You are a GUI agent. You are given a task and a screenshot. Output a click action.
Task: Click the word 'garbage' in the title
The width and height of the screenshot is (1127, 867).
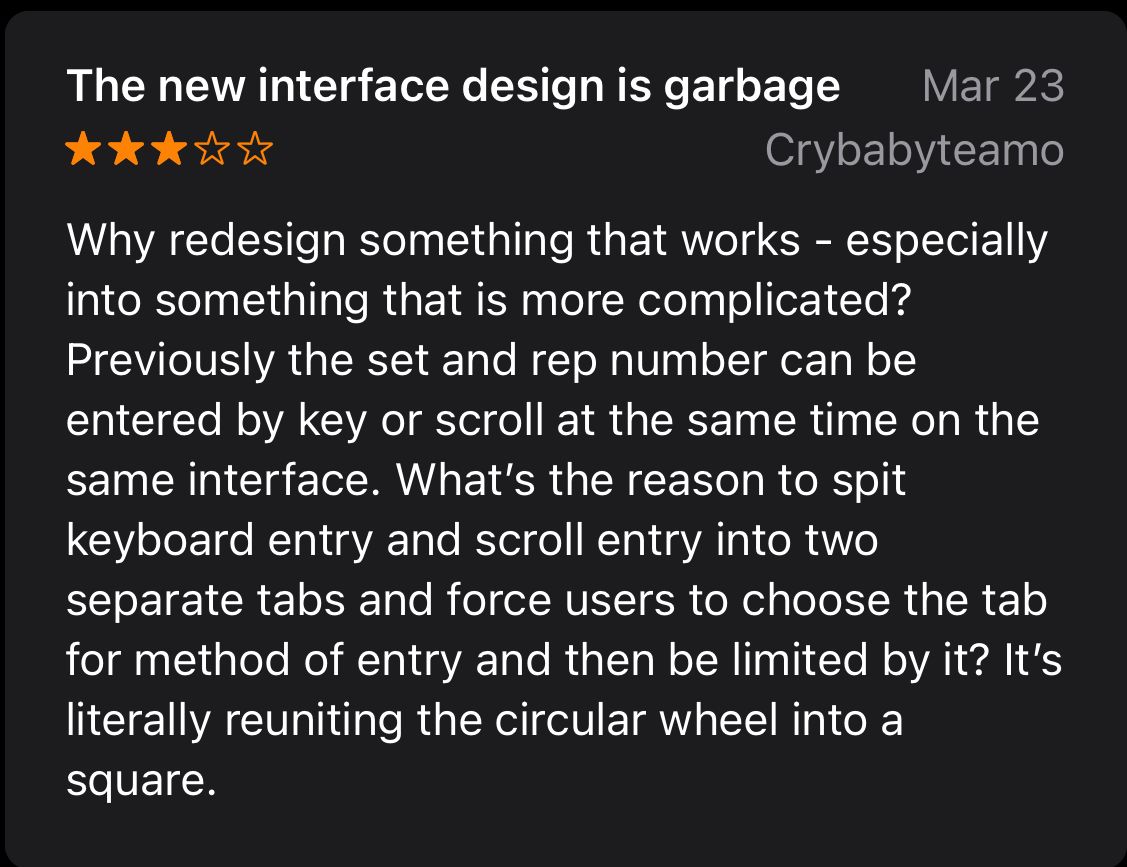click(752, 90)
